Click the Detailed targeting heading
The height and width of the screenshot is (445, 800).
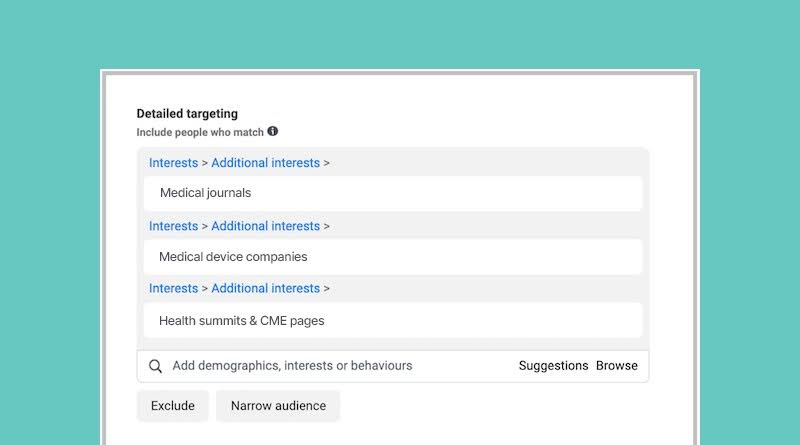(x=187, y=114)
